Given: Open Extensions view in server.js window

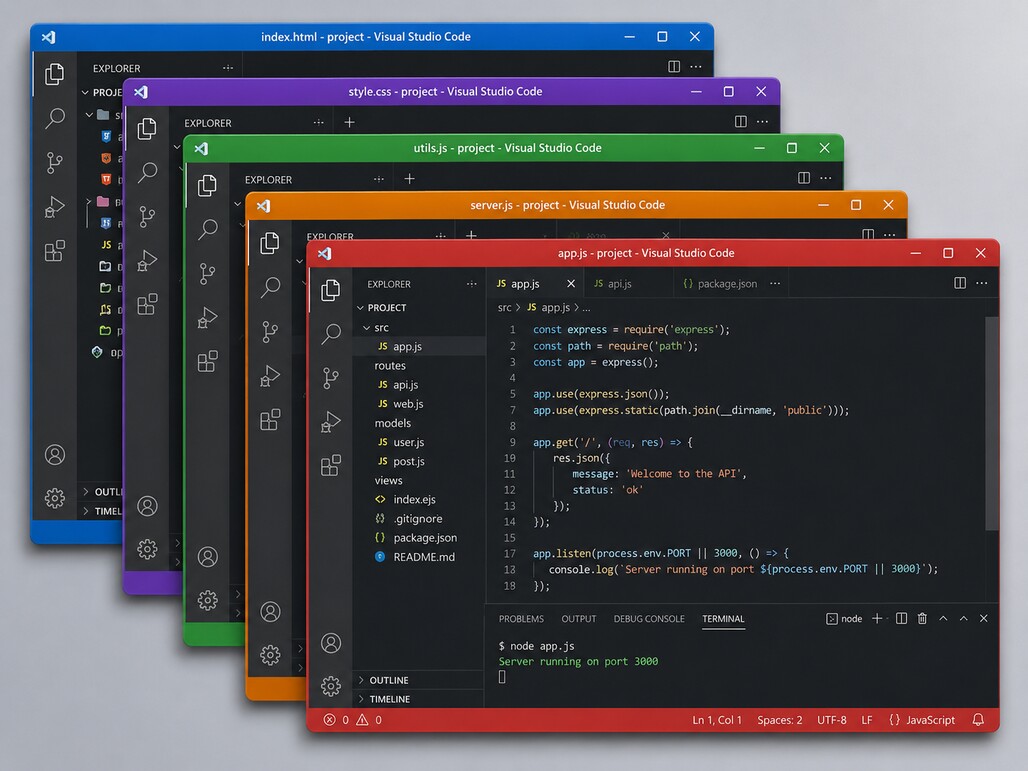Looking at the screenshot, I should pos(270,420).
